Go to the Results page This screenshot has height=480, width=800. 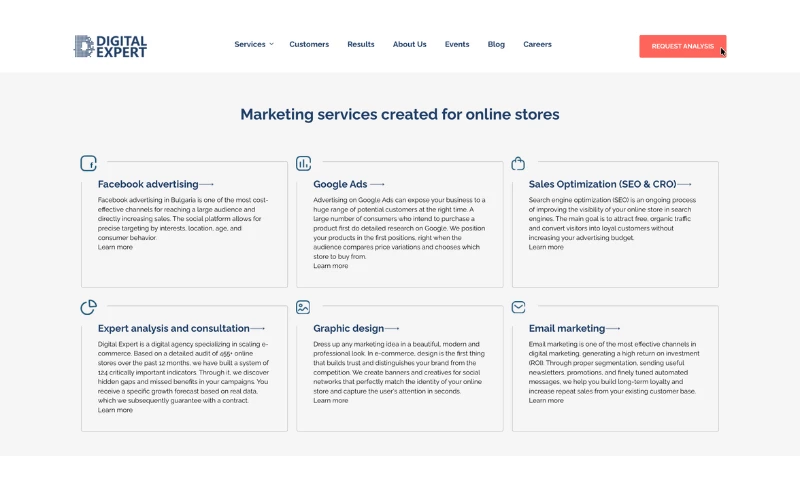(361, 44)
